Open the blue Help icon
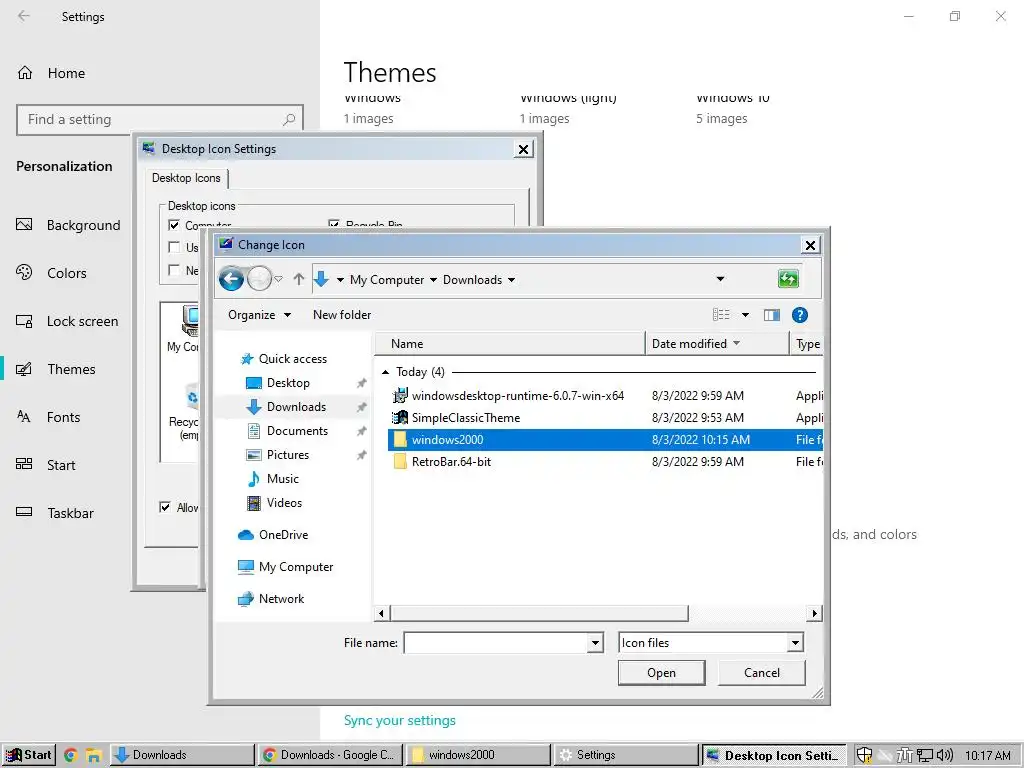The width and height of the screenshot is (1024, 768). tap(799, 315)
